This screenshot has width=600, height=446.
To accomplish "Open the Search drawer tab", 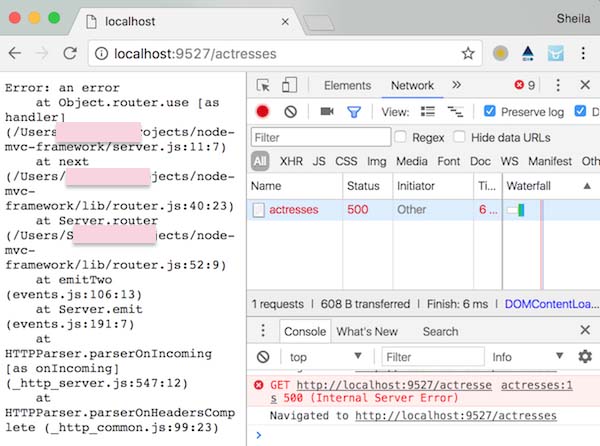I will point(440,331).
